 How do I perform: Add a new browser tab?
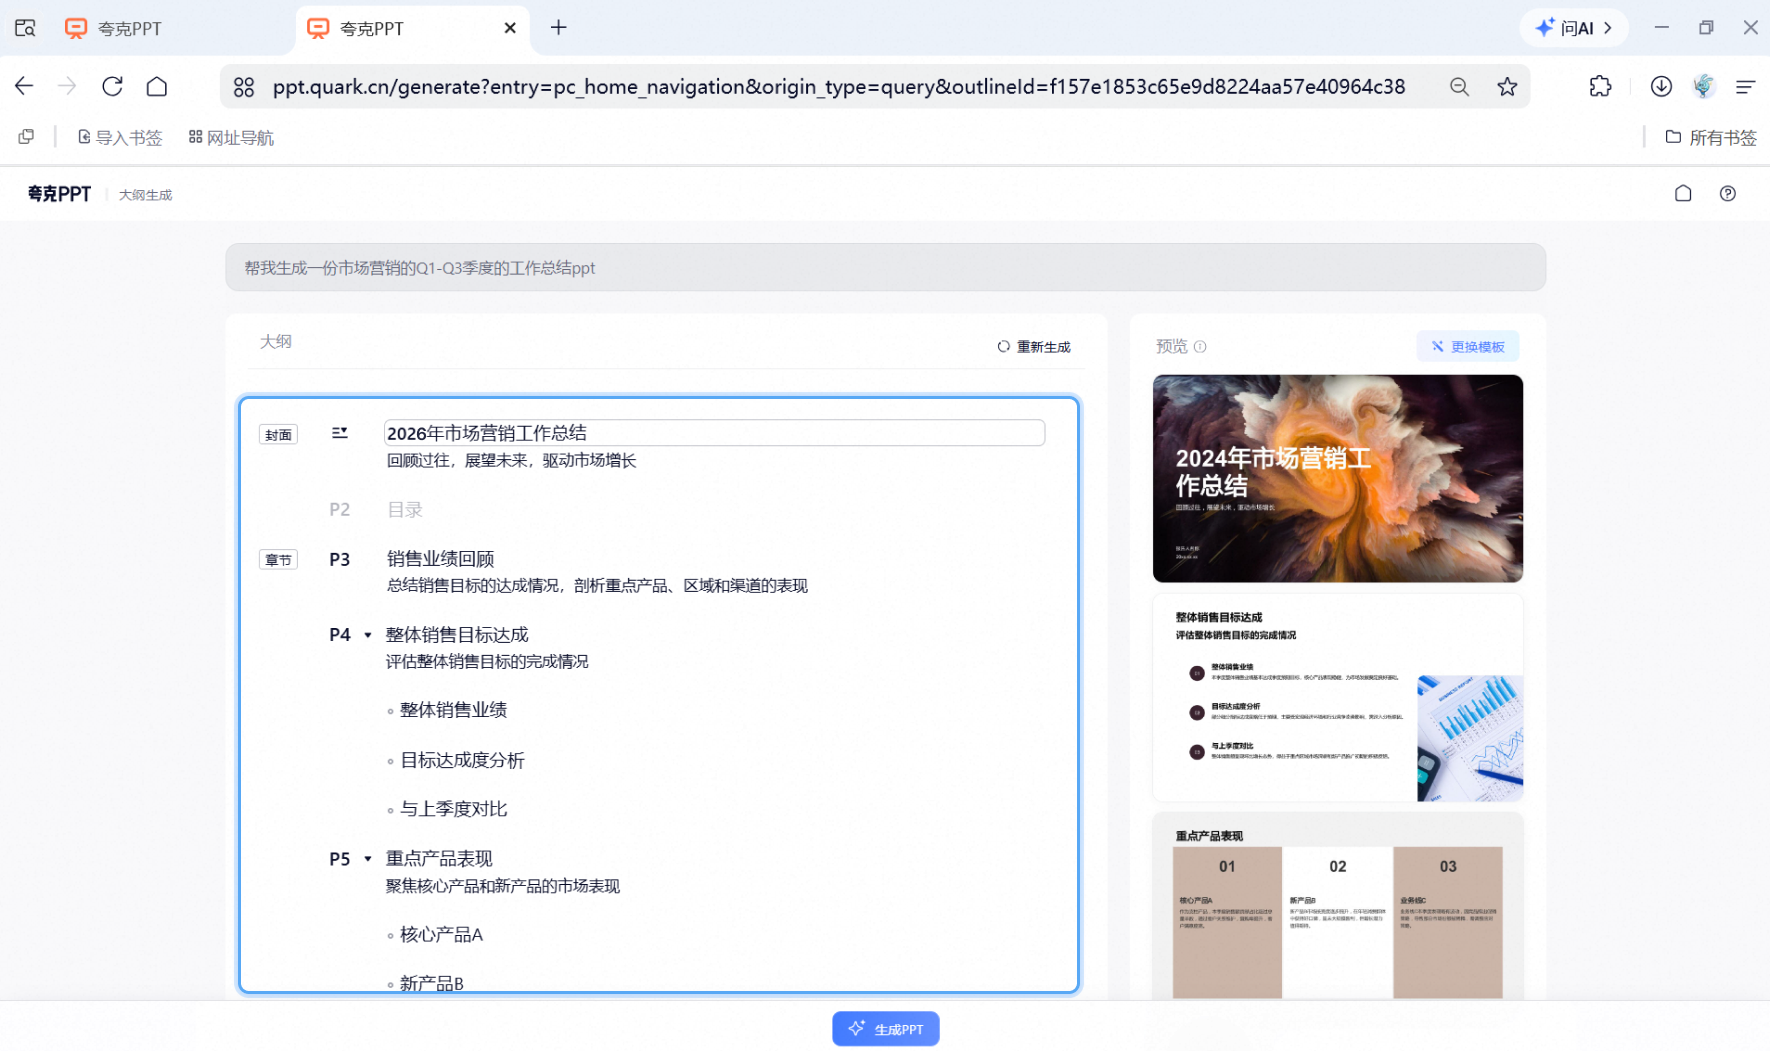[x=559, y=28]
